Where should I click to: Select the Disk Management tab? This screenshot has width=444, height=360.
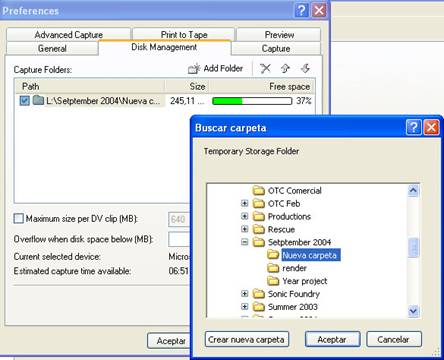point(164,47)
